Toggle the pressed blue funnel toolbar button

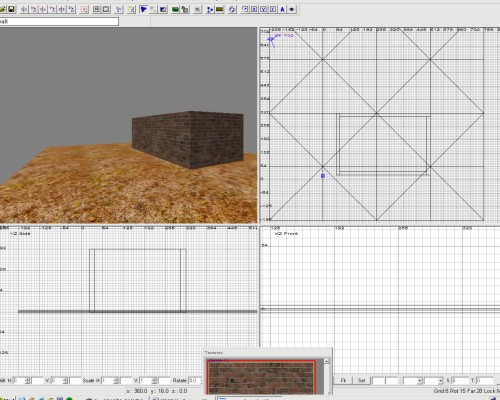point(143,9)
